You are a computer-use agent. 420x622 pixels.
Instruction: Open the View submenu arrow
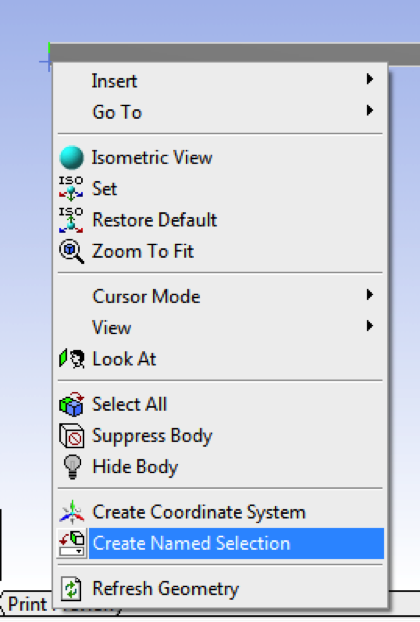pyautogui.click(x=370, y=326)
